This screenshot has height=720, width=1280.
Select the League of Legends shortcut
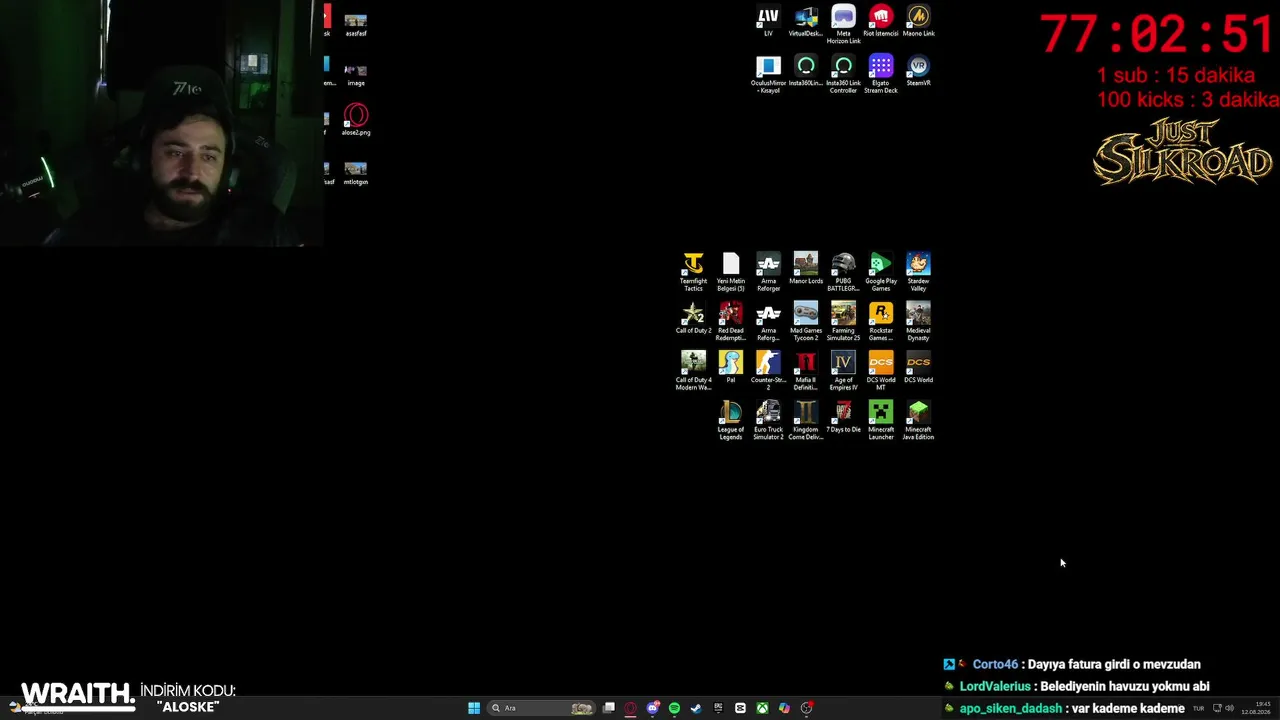(731, 421)
